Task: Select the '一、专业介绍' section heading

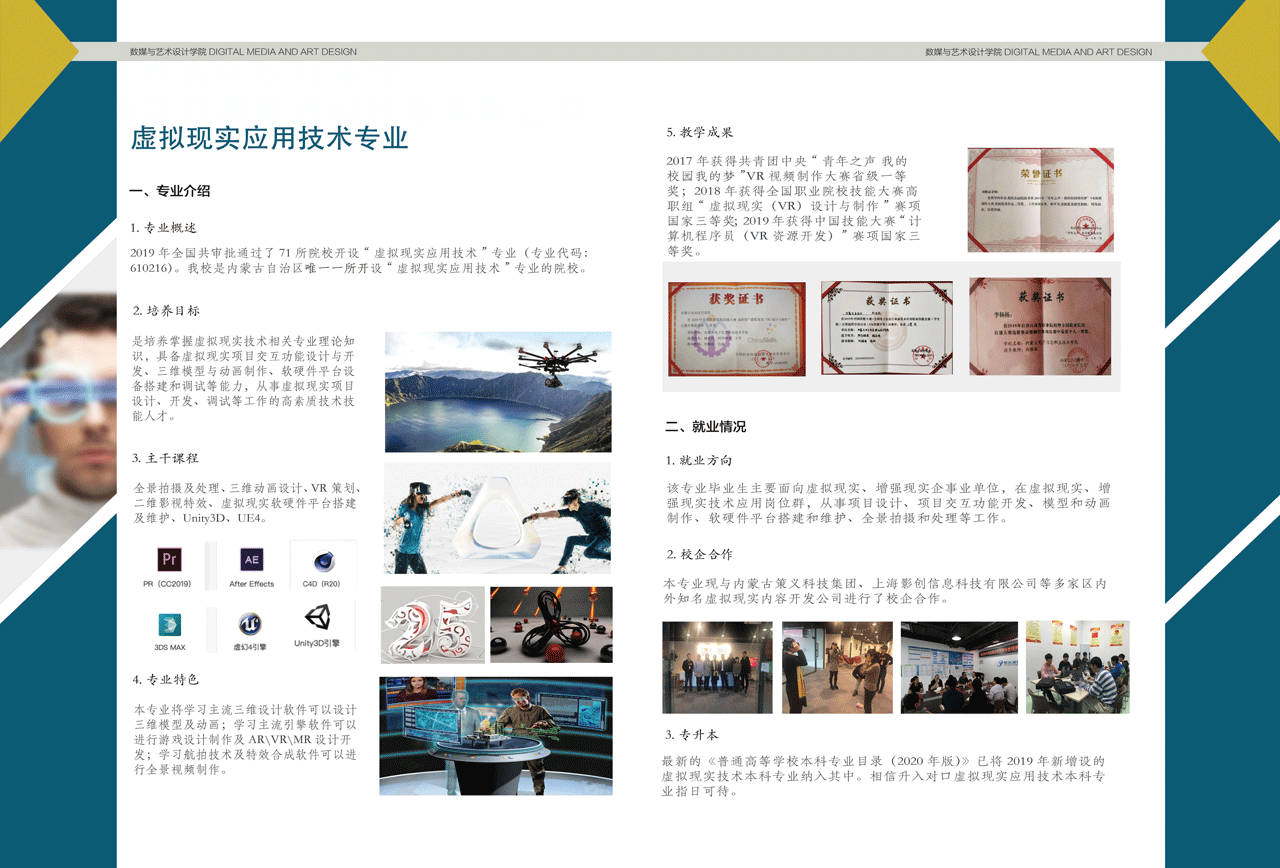Action: [170, 191]
